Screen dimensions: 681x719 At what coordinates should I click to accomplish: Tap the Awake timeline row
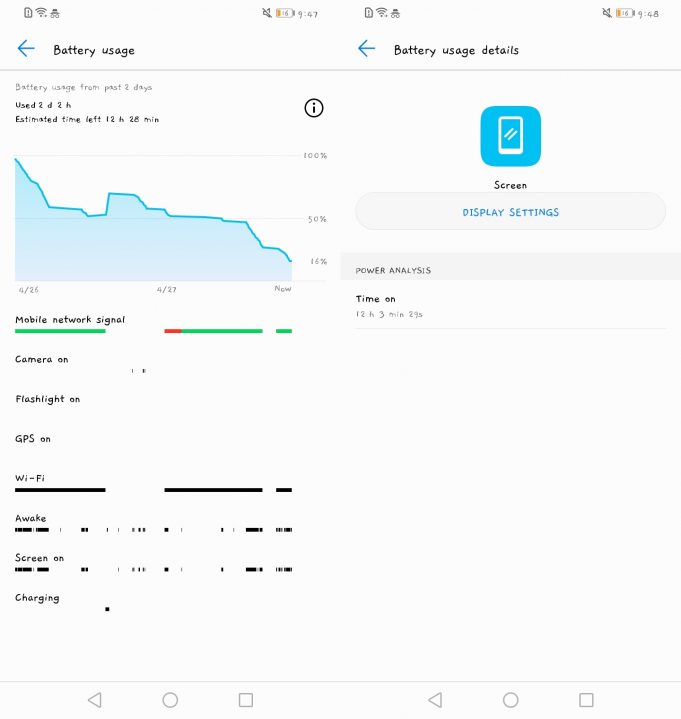(153, 529)
